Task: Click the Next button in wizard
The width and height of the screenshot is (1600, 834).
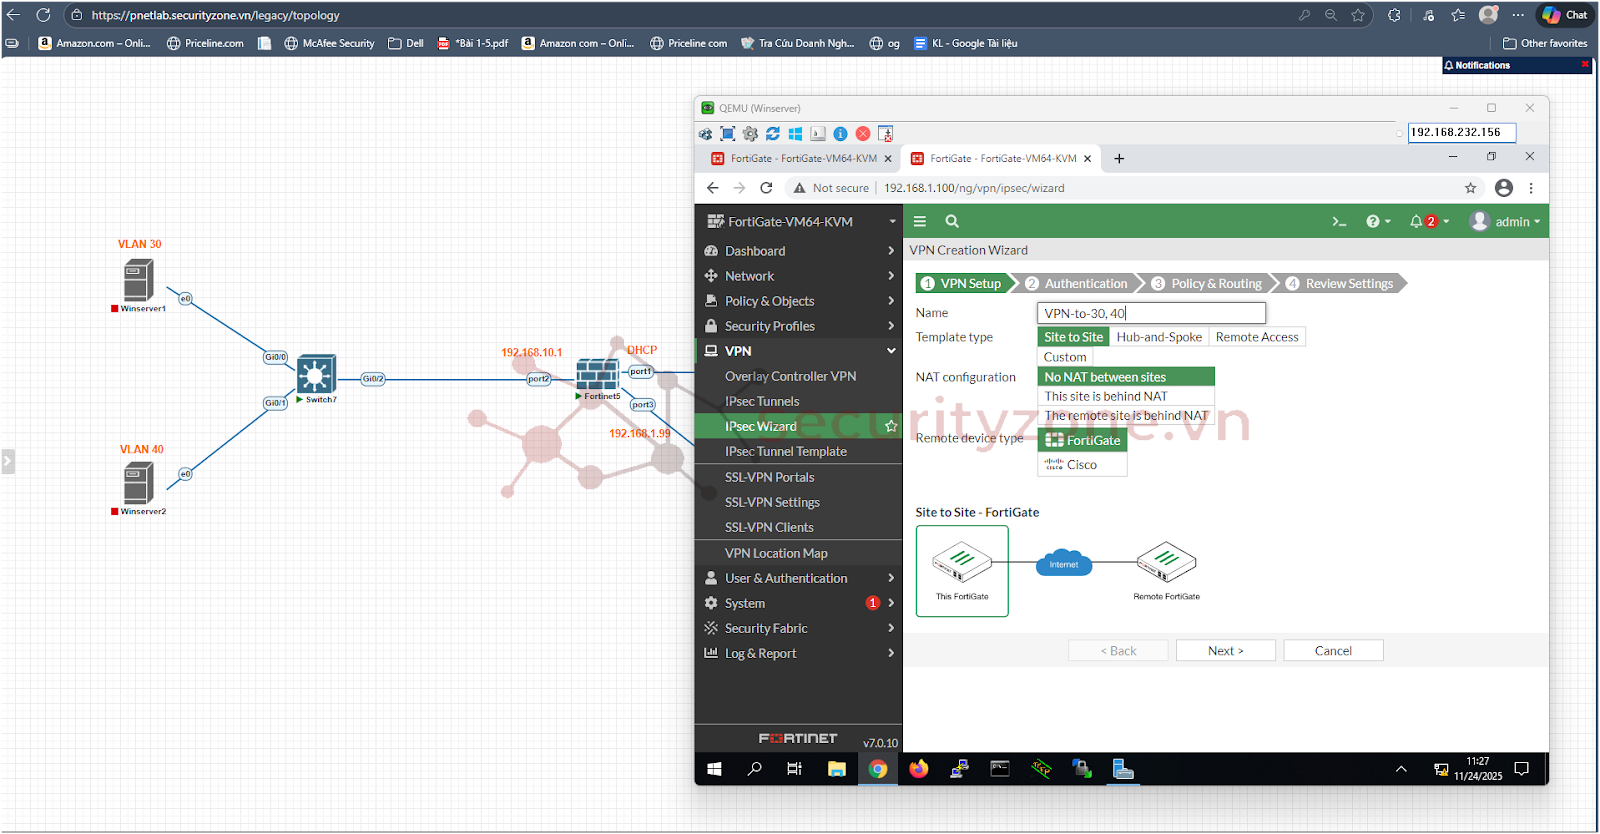Action: coord(1225,651)
